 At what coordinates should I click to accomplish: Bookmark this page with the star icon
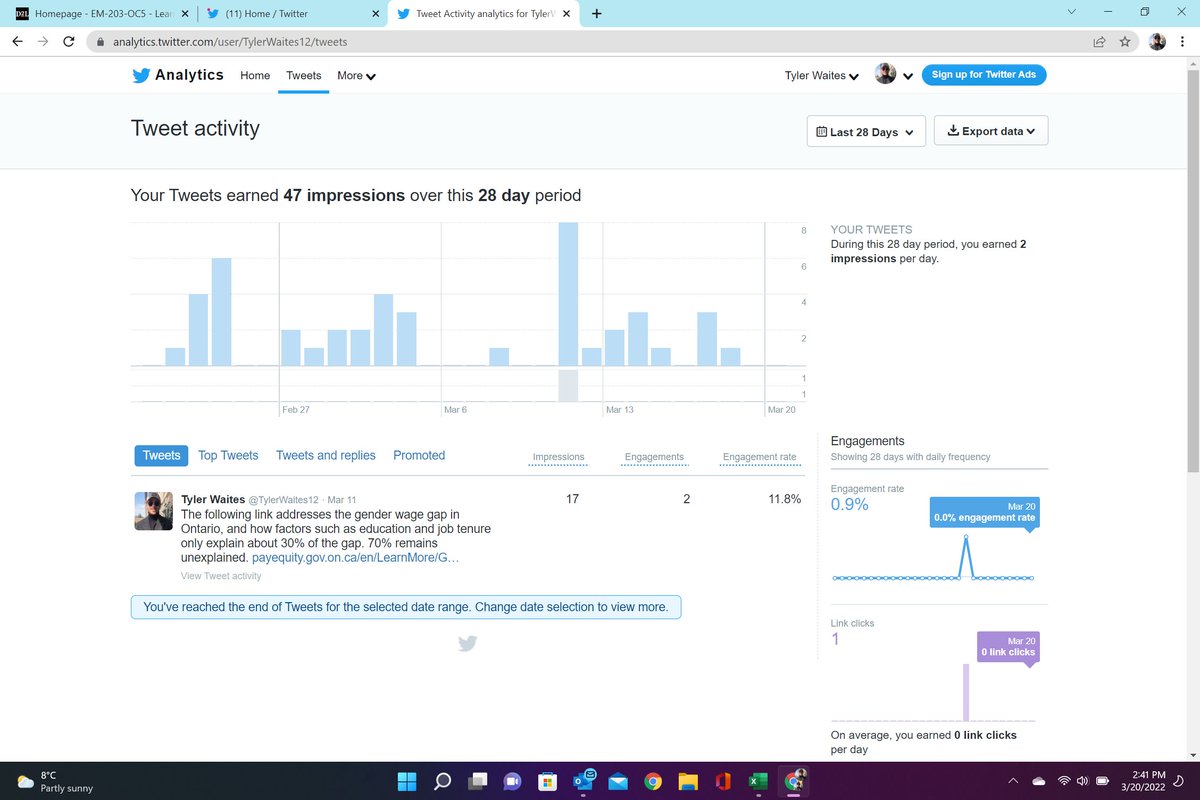click(1125, 42)
